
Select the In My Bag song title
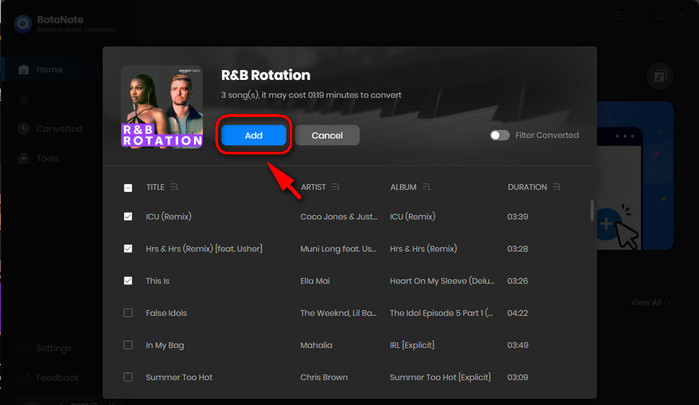pyautogui.click(x=164, y=345)
